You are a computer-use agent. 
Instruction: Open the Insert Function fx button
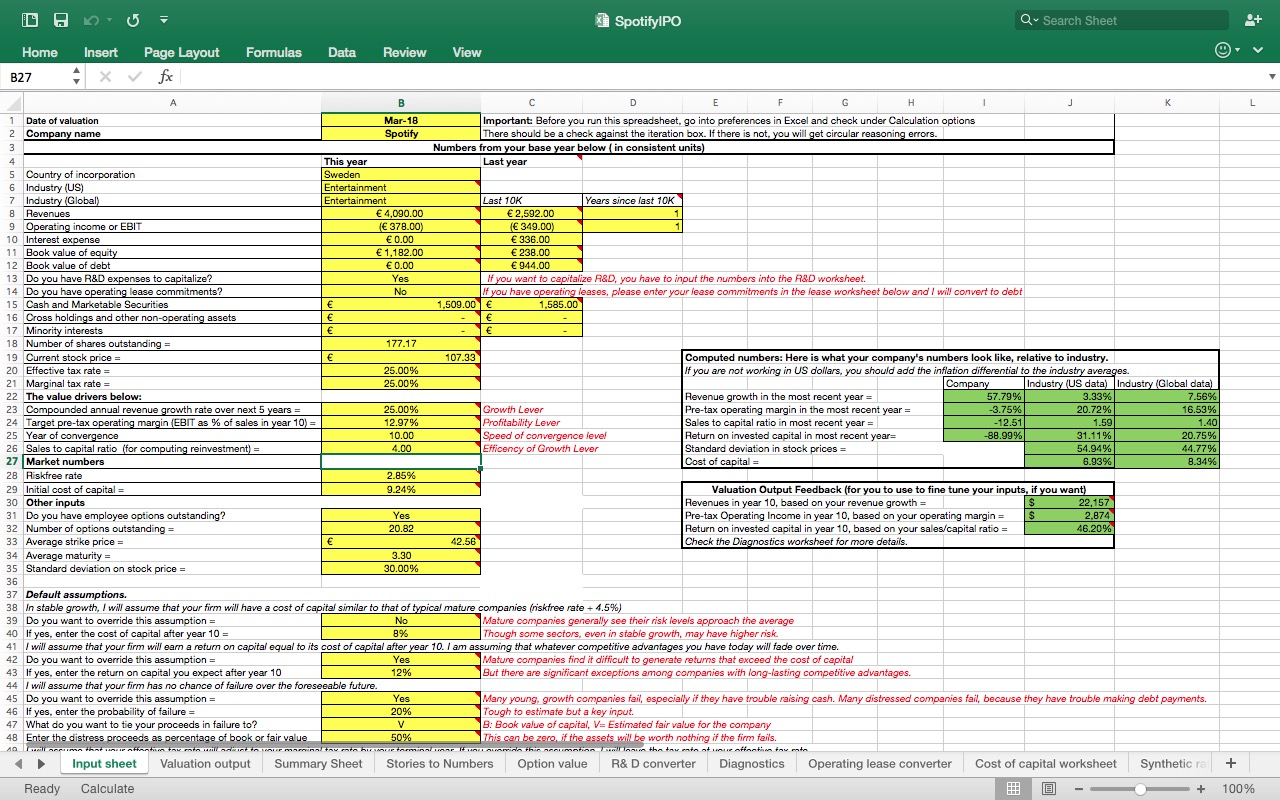click(x=166, y=76)
